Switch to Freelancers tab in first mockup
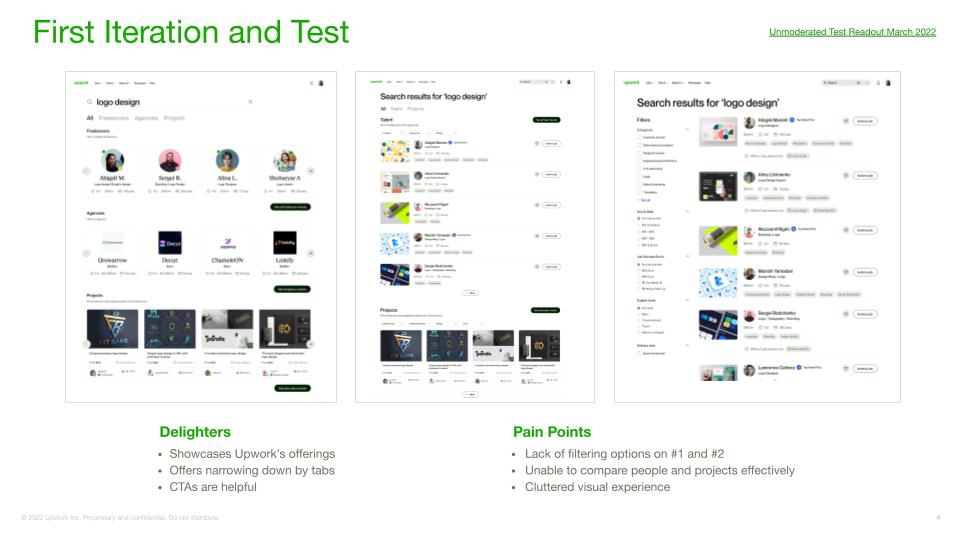Image resolution: width=960 pixels, height=540 pixels. coord(114,118)
